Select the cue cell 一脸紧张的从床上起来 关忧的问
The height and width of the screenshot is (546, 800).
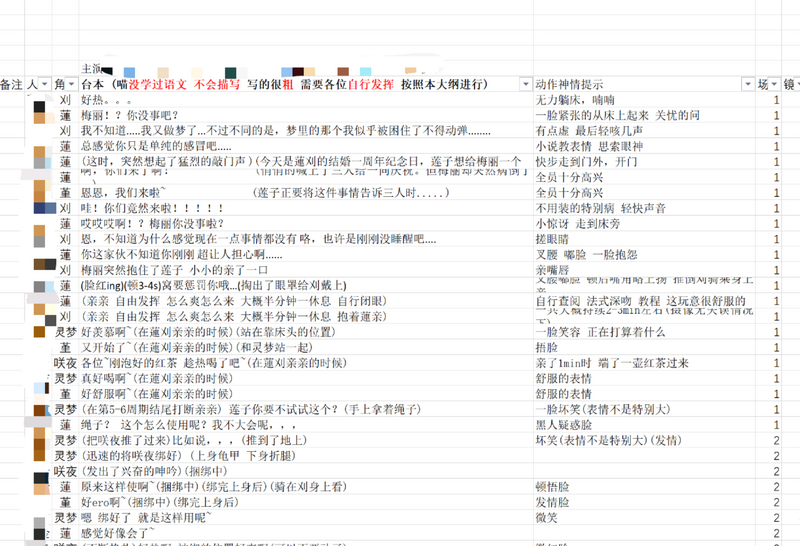point(644,115)
